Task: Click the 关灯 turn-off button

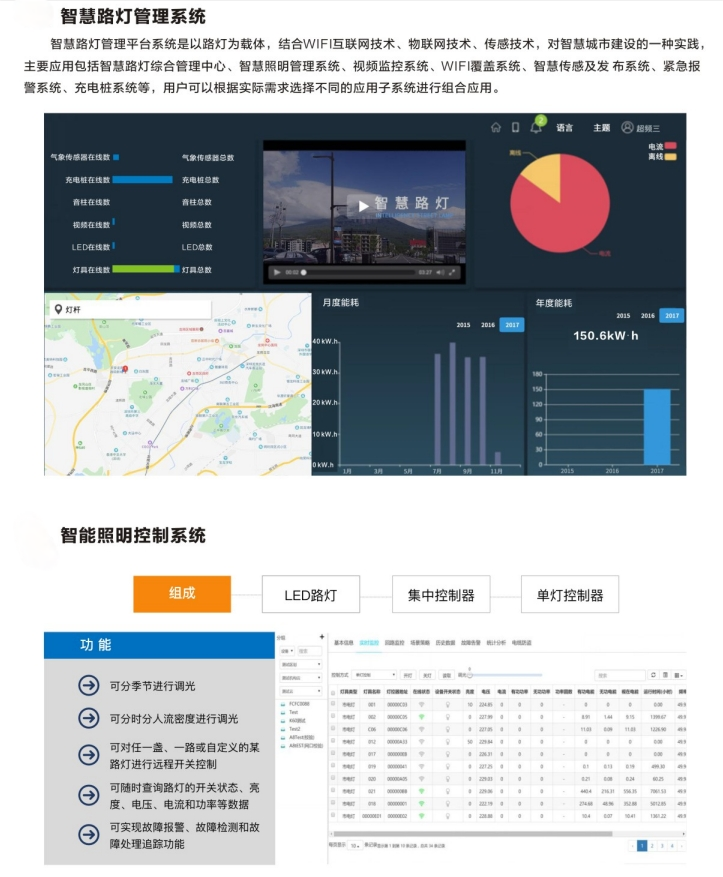Action: [427, 675]
